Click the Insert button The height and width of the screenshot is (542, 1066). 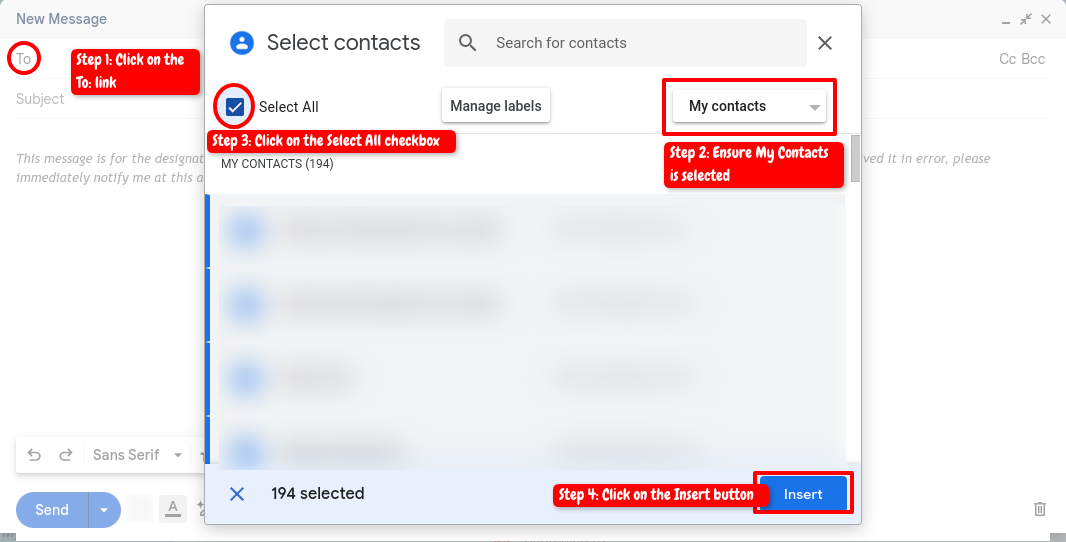tap(803, 494)
